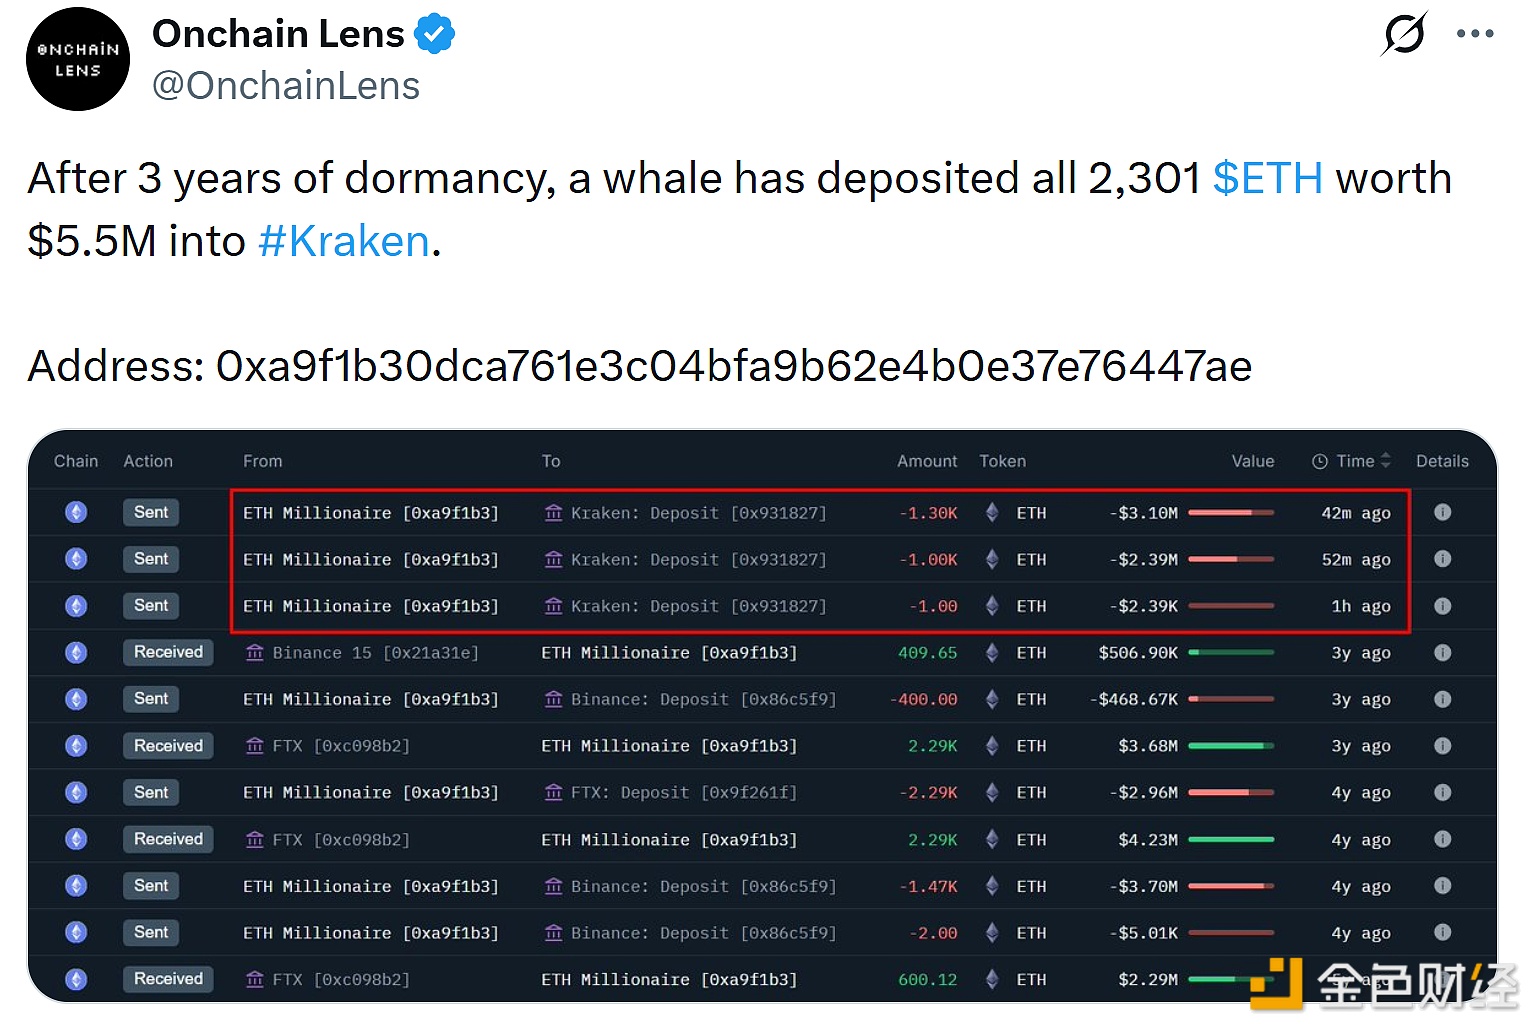The height and width of the screenshot is (1024, 1532).
Task: Open the three-dot more options menu
Action: pyautogui.click(x=1475, y=34)
